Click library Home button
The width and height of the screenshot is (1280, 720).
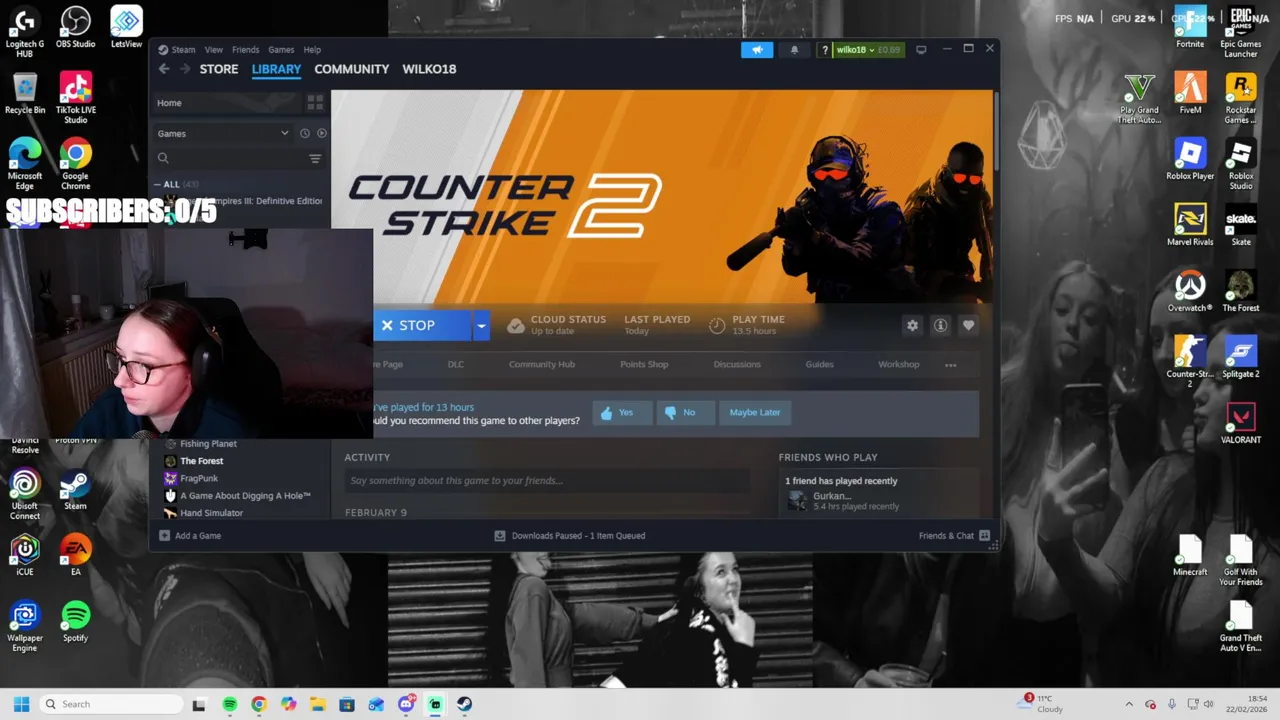pos(227,103)
